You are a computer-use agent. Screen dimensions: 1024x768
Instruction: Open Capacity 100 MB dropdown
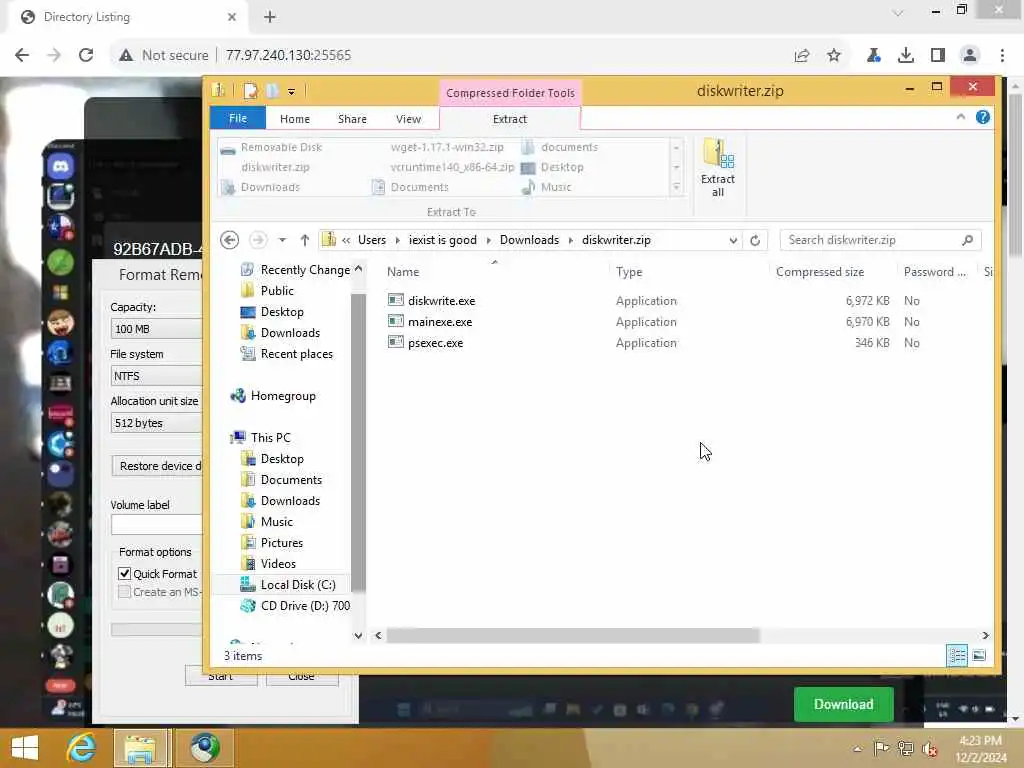click(x=157, y=328)
